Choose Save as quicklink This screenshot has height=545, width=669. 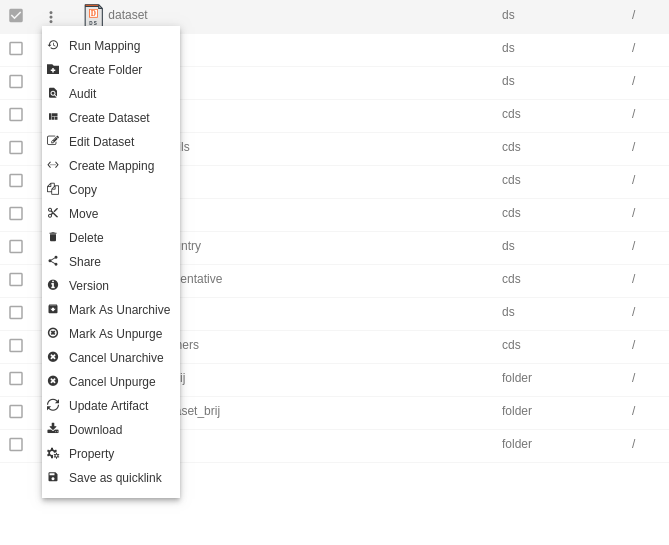pyautogui.click(x=115, y=478)
